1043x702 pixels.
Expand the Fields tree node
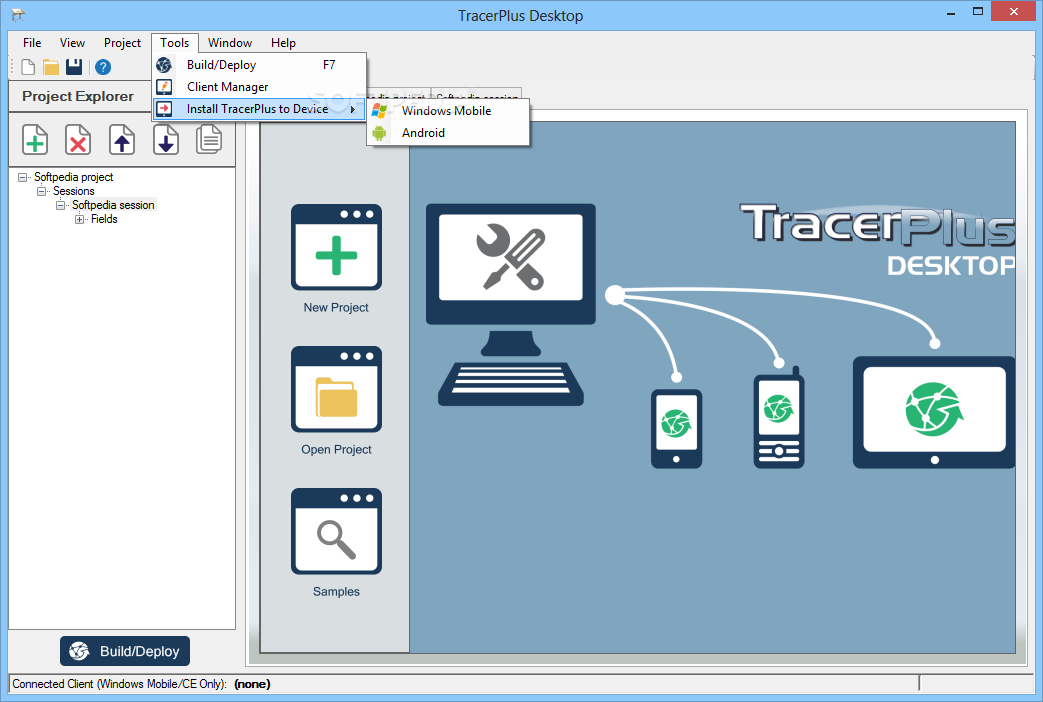point(79,219)
